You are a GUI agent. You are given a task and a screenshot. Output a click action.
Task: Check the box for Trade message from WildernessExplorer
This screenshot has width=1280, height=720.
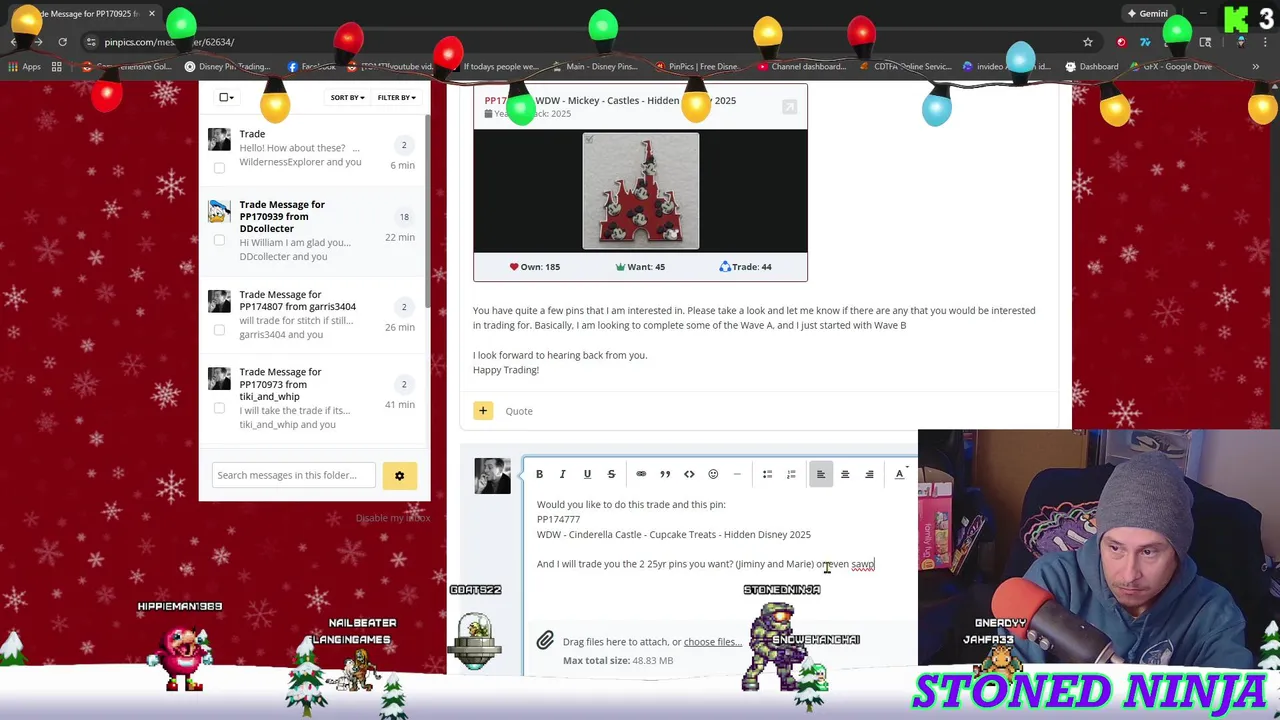pos(219,168)
